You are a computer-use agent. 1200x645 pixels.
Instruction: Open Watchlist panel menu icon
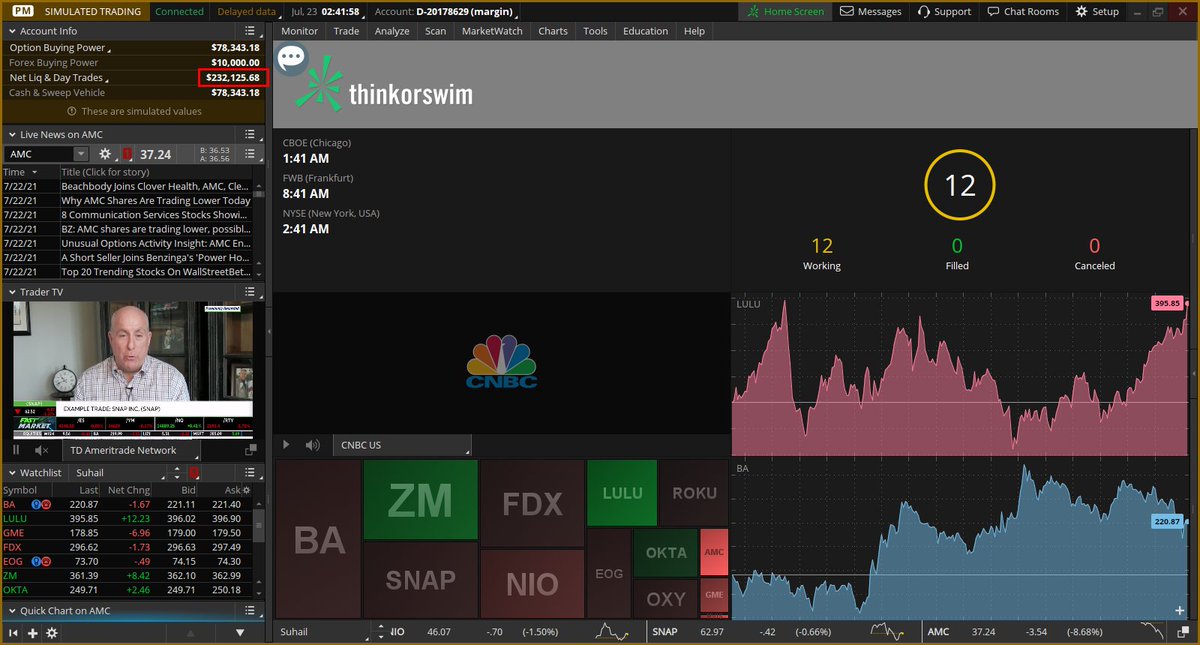pyautogui.click(x=251, y=472)
